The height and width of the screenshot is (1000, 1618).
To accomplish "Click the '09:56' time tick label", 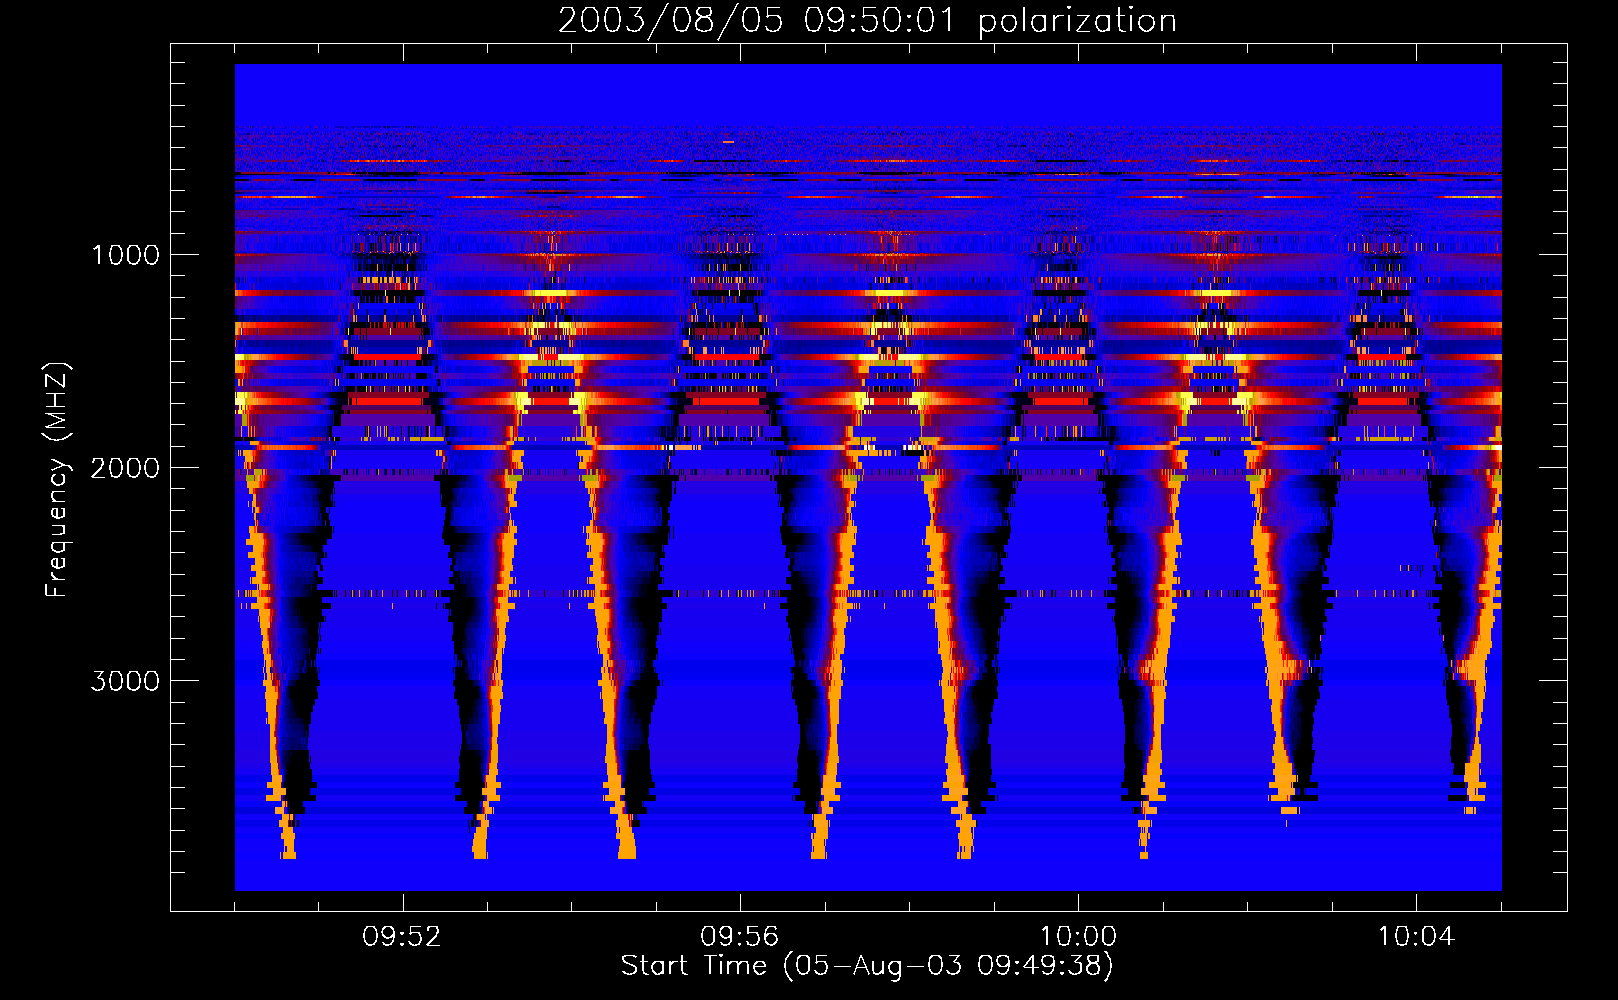I will click(740, 937).
